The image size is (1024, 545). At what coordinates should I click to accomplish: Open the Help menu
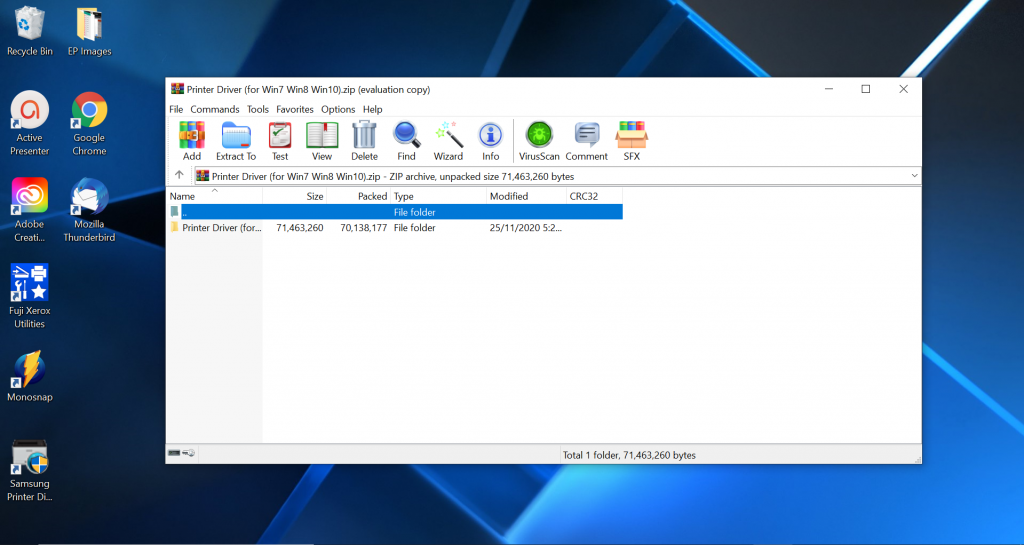(x=373, y=109)
